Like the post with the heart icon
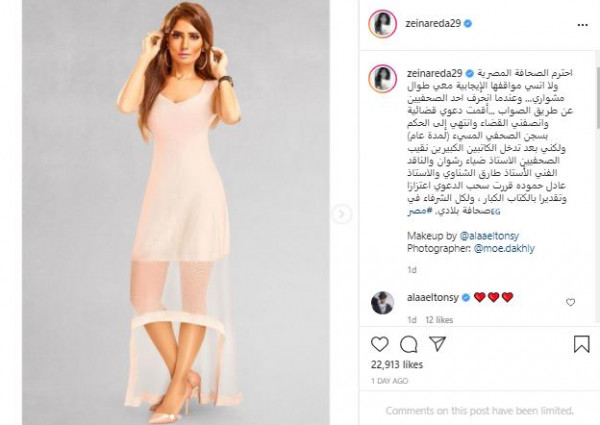Image resolution: width=600 pixels, height=425 pixels. (380, 344)
